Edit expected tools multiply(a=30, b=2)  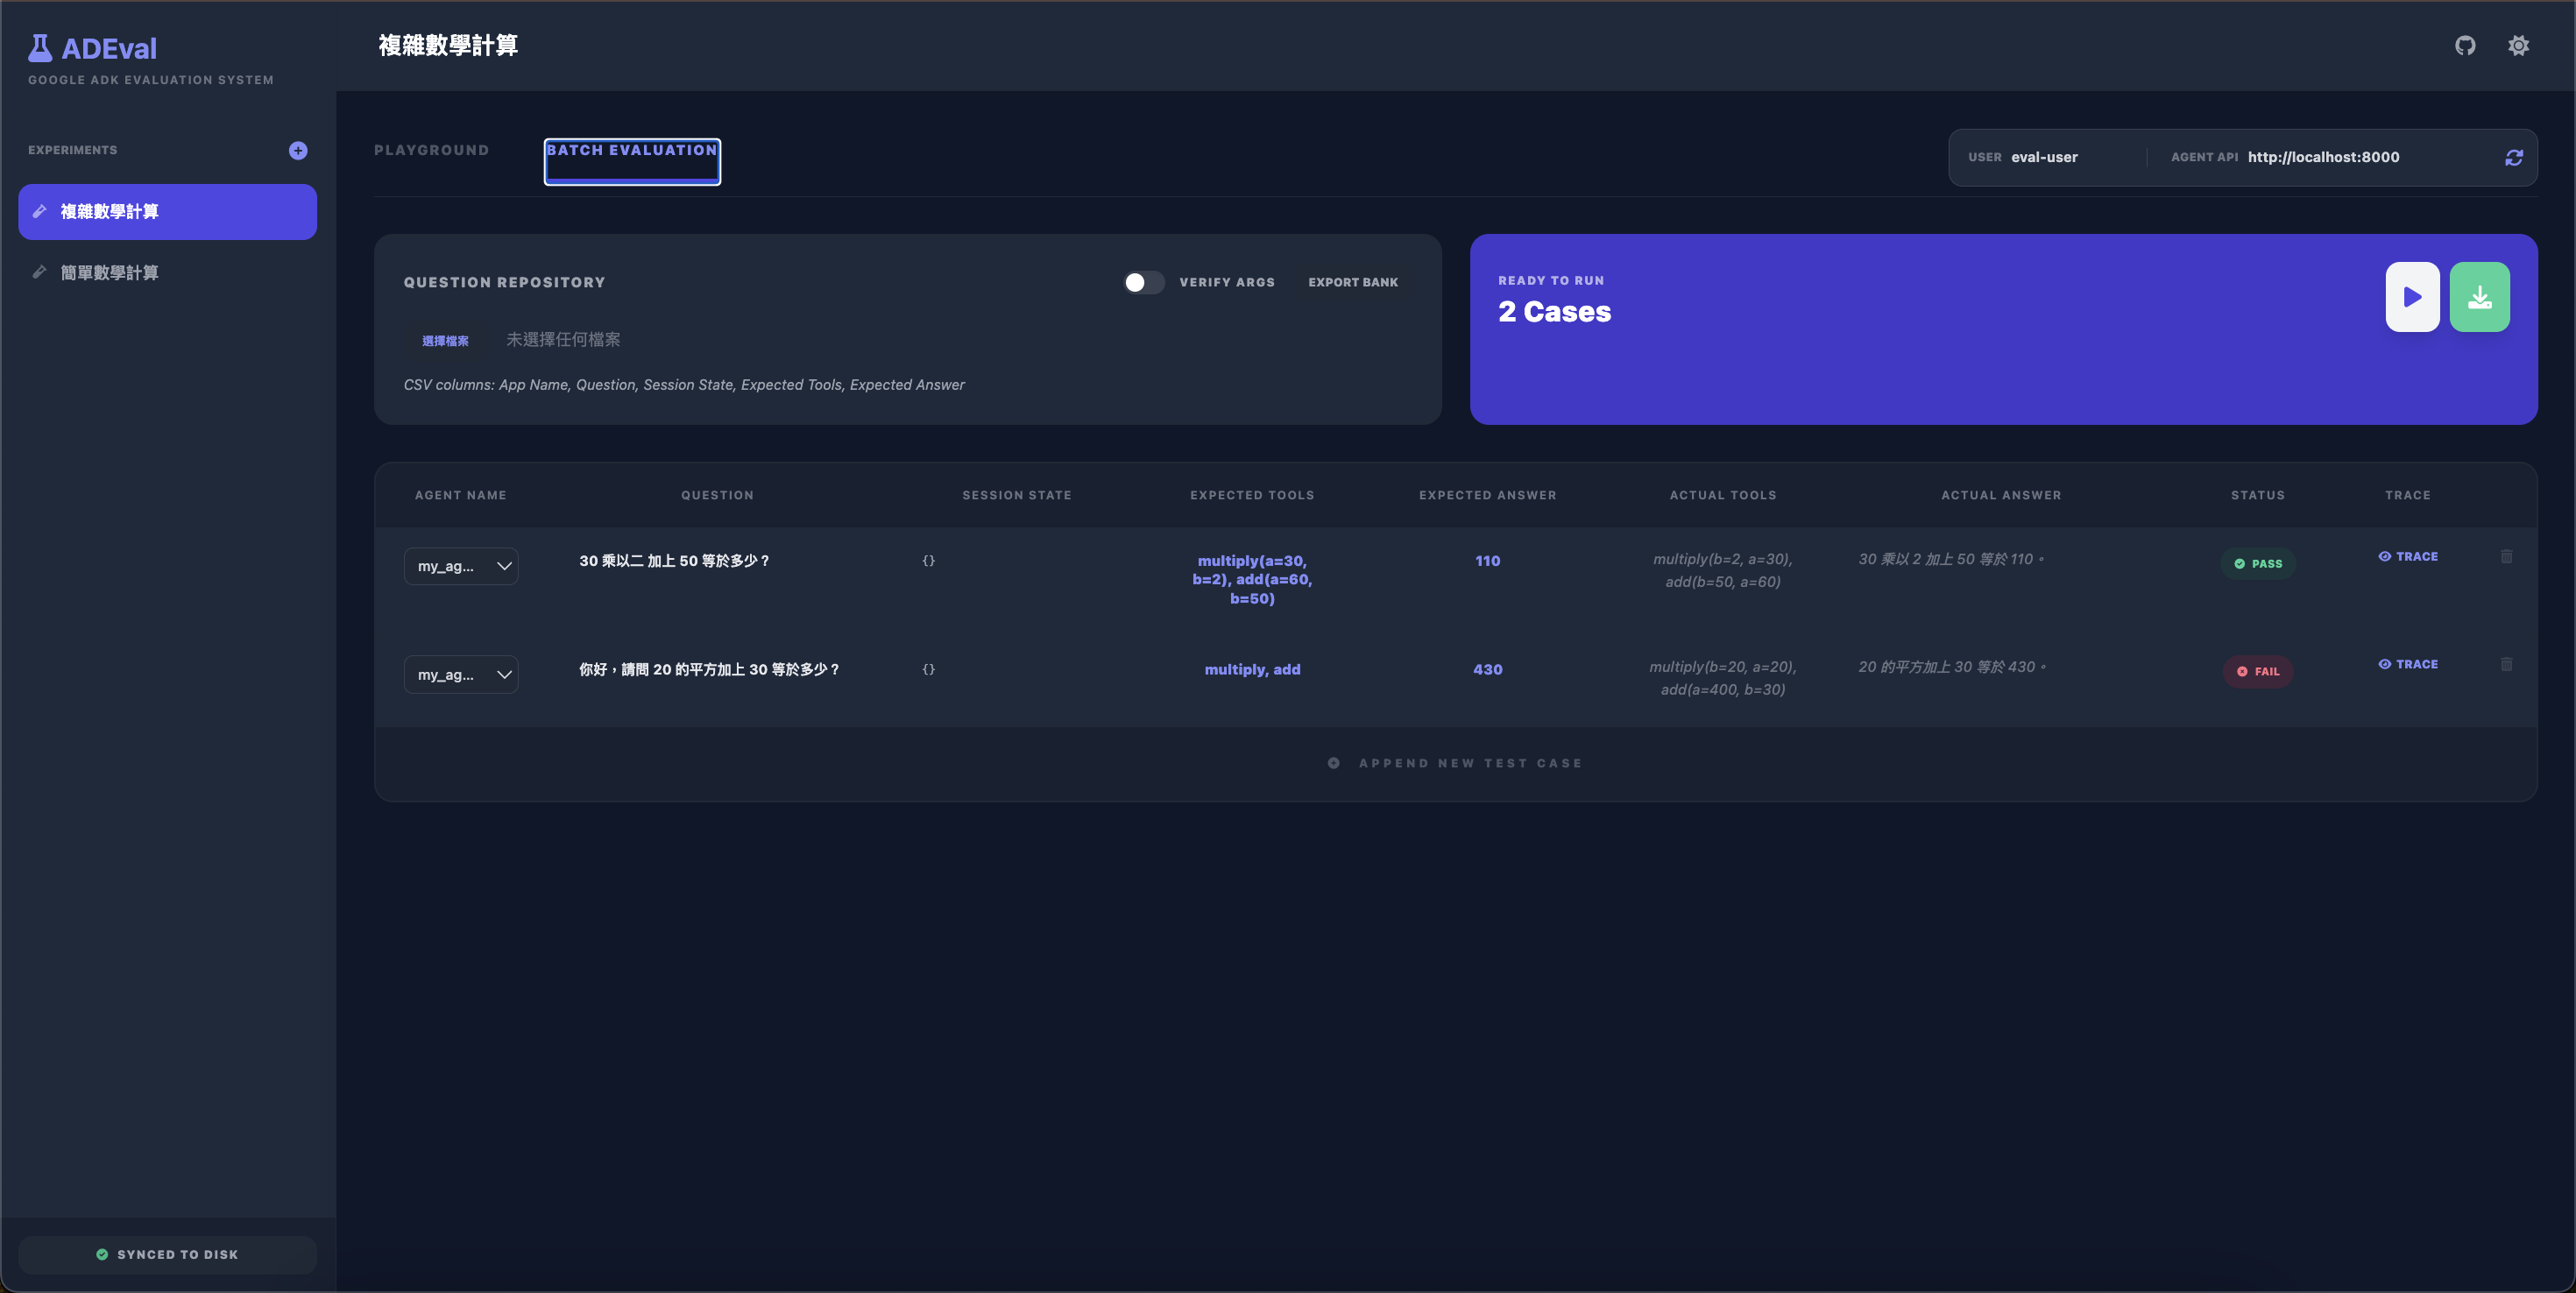[x=1252, y=579]
